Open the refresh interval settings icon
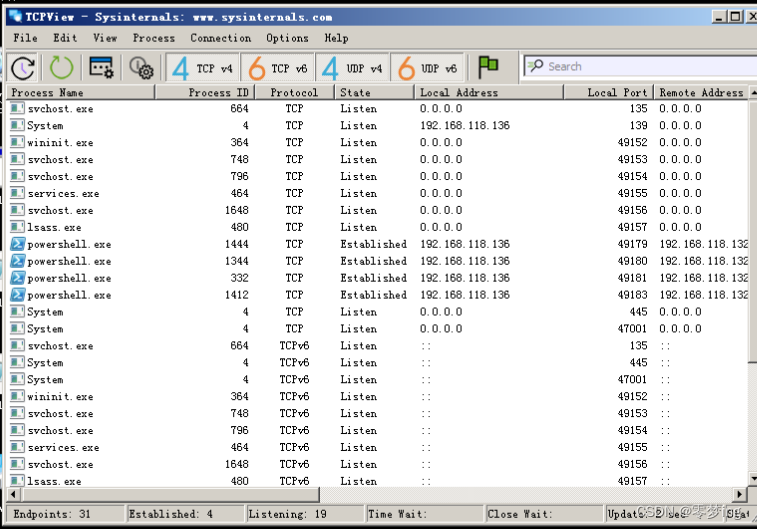 [x=141, y=68]
